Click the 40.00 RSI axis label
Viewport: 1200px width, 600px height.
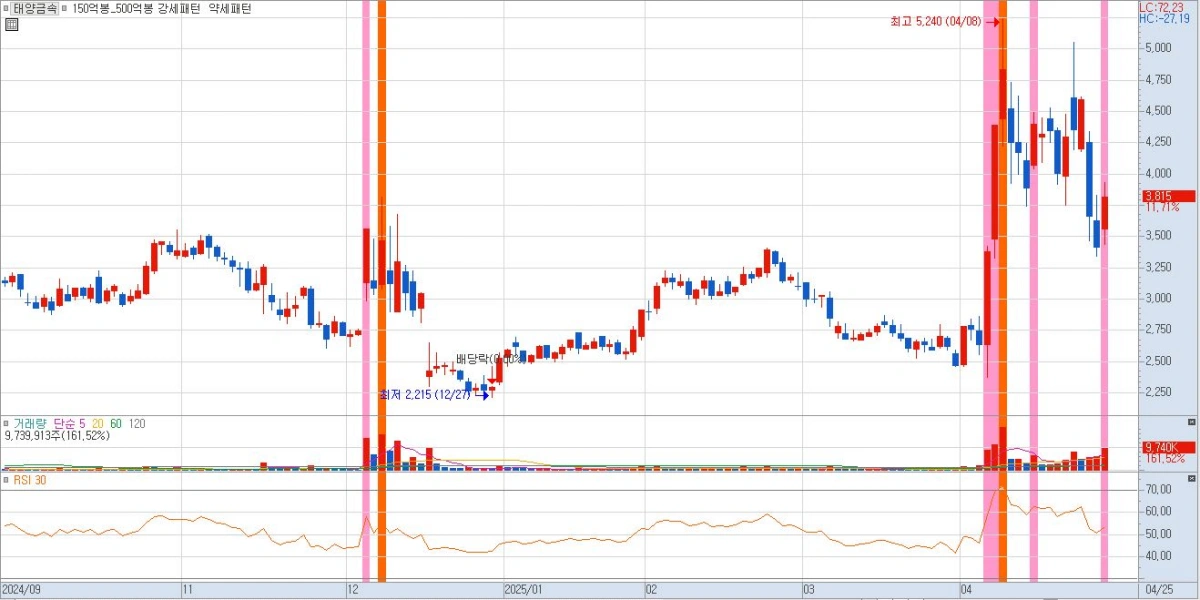tap(1159, 556)
